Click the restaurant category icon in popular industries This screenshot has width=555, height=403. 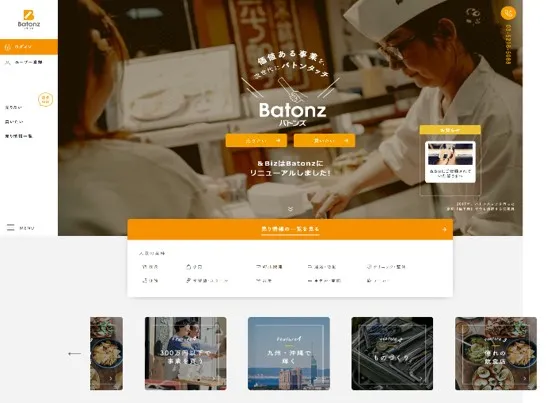[144, 267]
